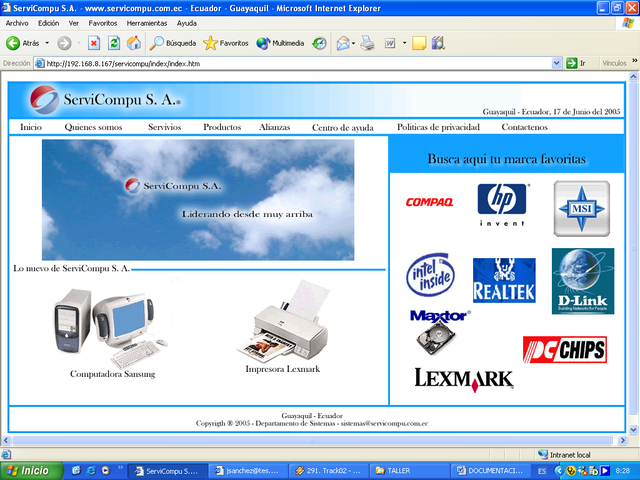This screenshot has height=480, width=640.
Task: Click the forward arrow navigation button
Action: click(x=64, y=43)
